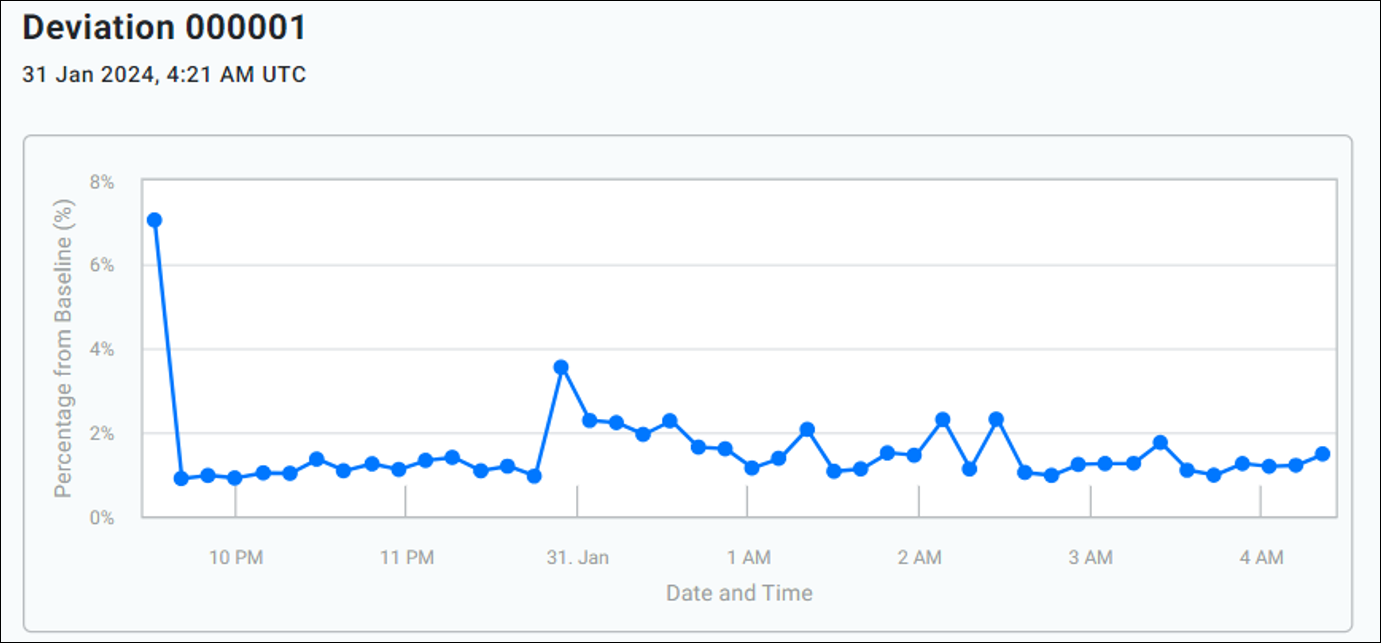Screen dimensions: 1381x643
Task: Click the Date and Time axis title
Action: [739, 593]
